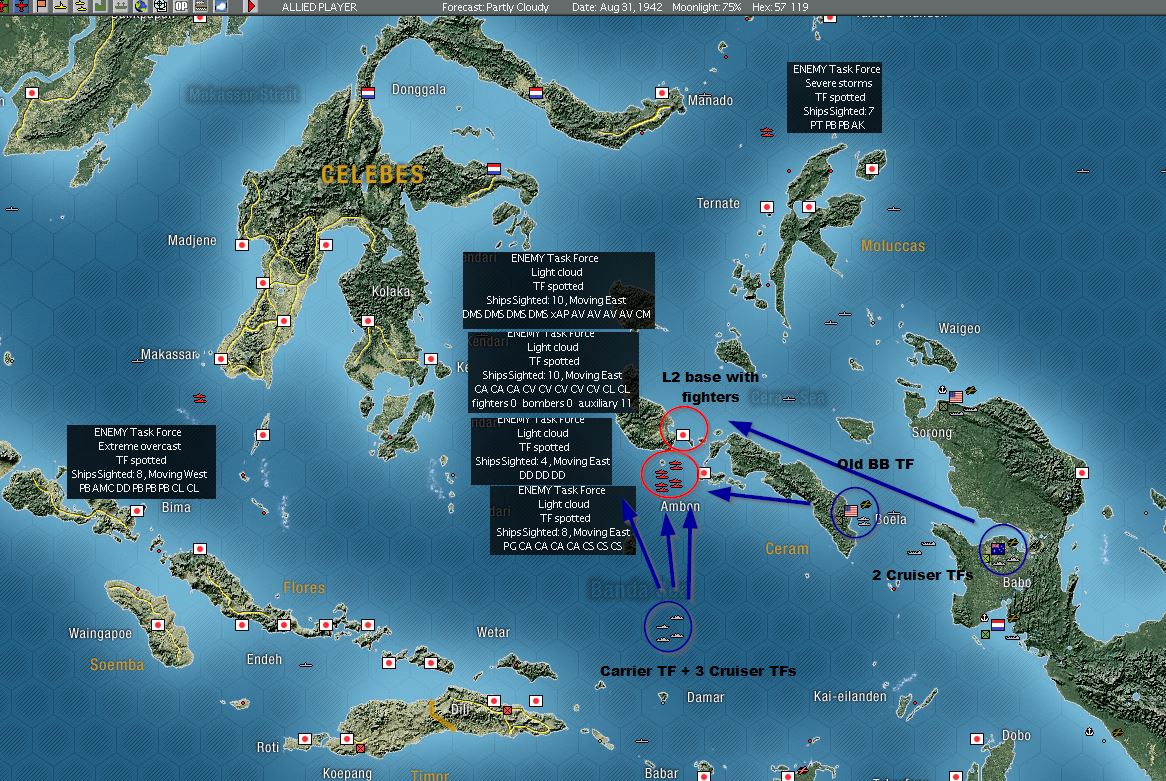Select the Japanese base at Roti
The height and width of the screenshot is (781, 1166).
(x=305, y=739)
